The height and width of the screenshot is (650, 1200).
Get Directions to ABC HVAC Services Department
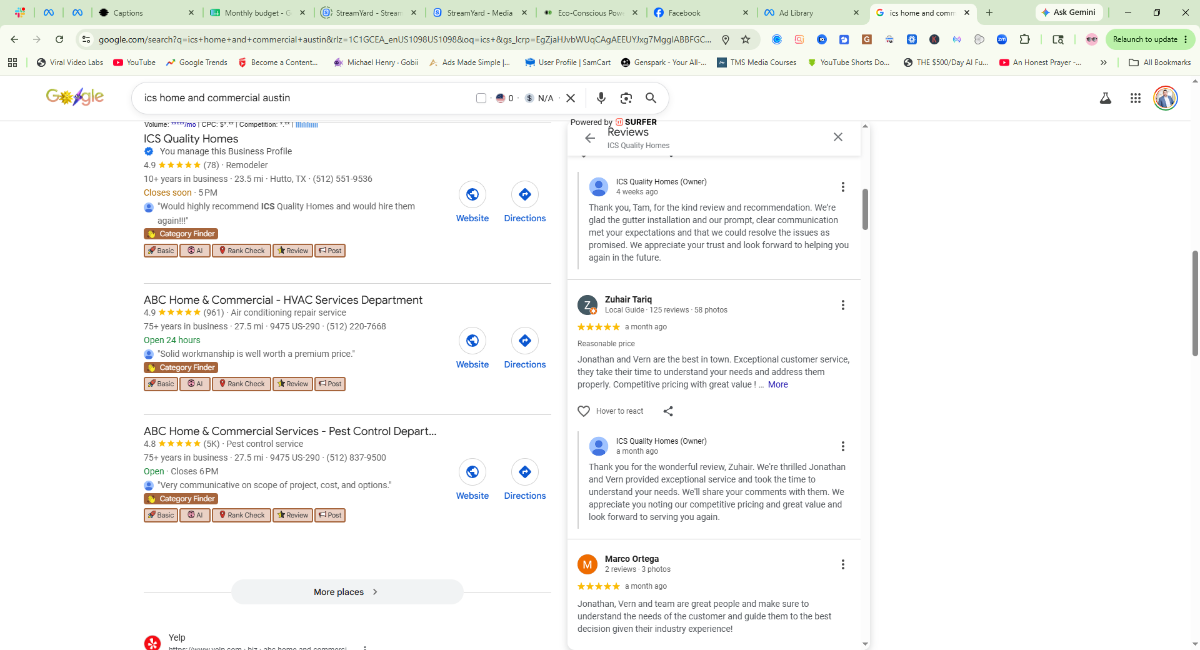(524, 341)
